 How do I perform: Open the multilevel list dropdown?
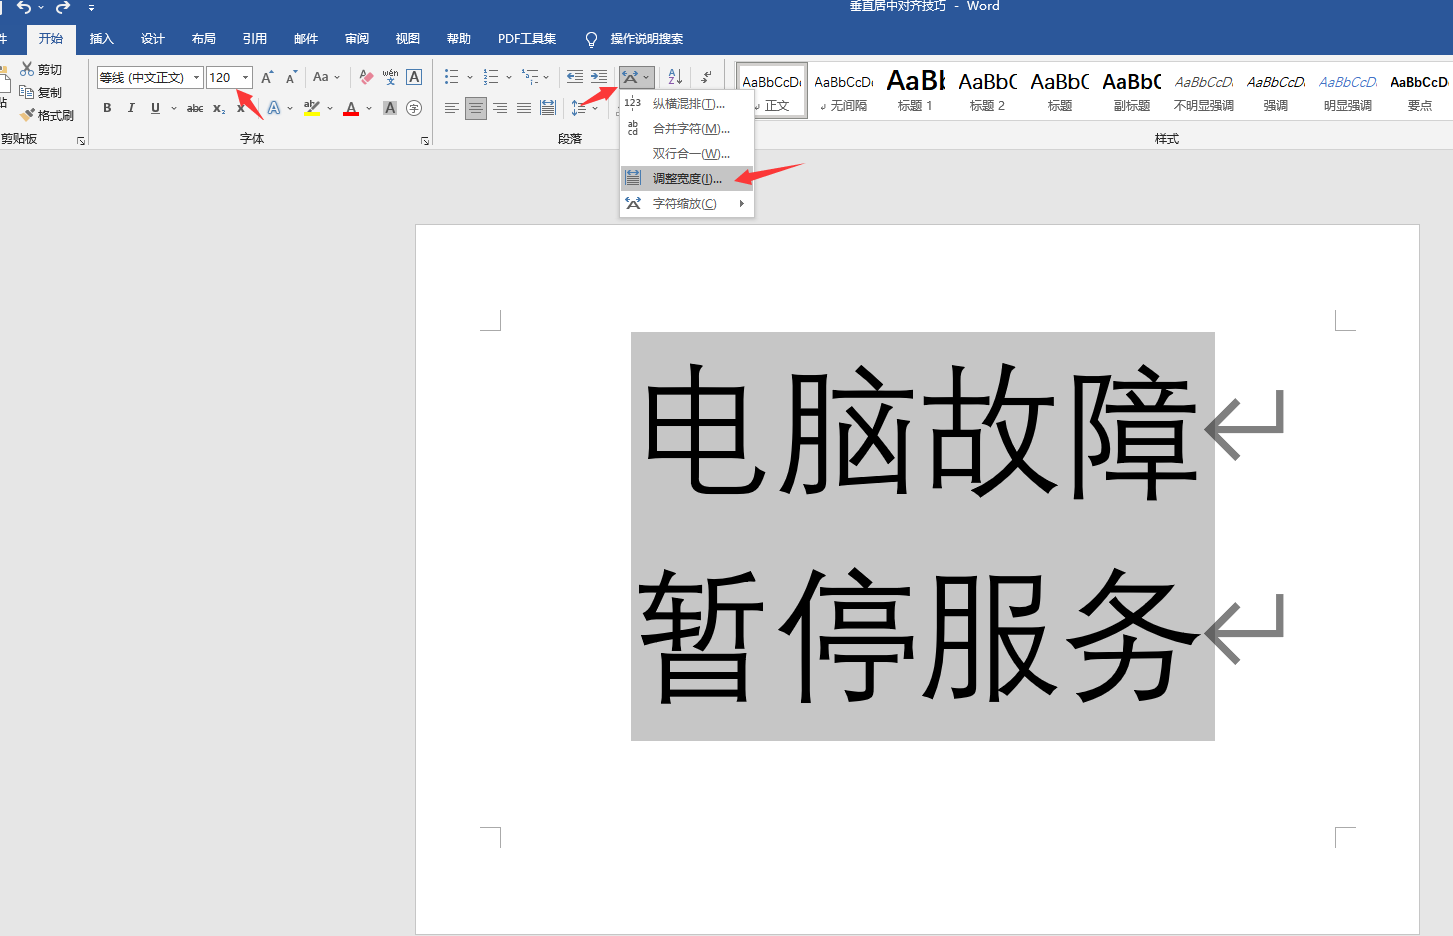pyautogui.click(x=546, y=77)
